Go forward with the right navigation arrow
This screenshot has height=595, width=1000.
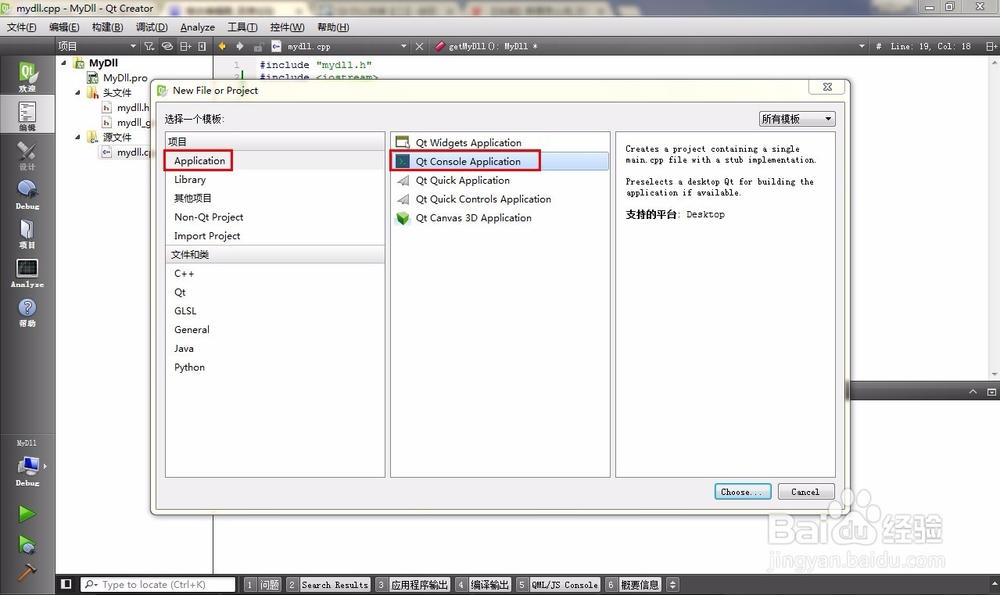coord(240,46)
